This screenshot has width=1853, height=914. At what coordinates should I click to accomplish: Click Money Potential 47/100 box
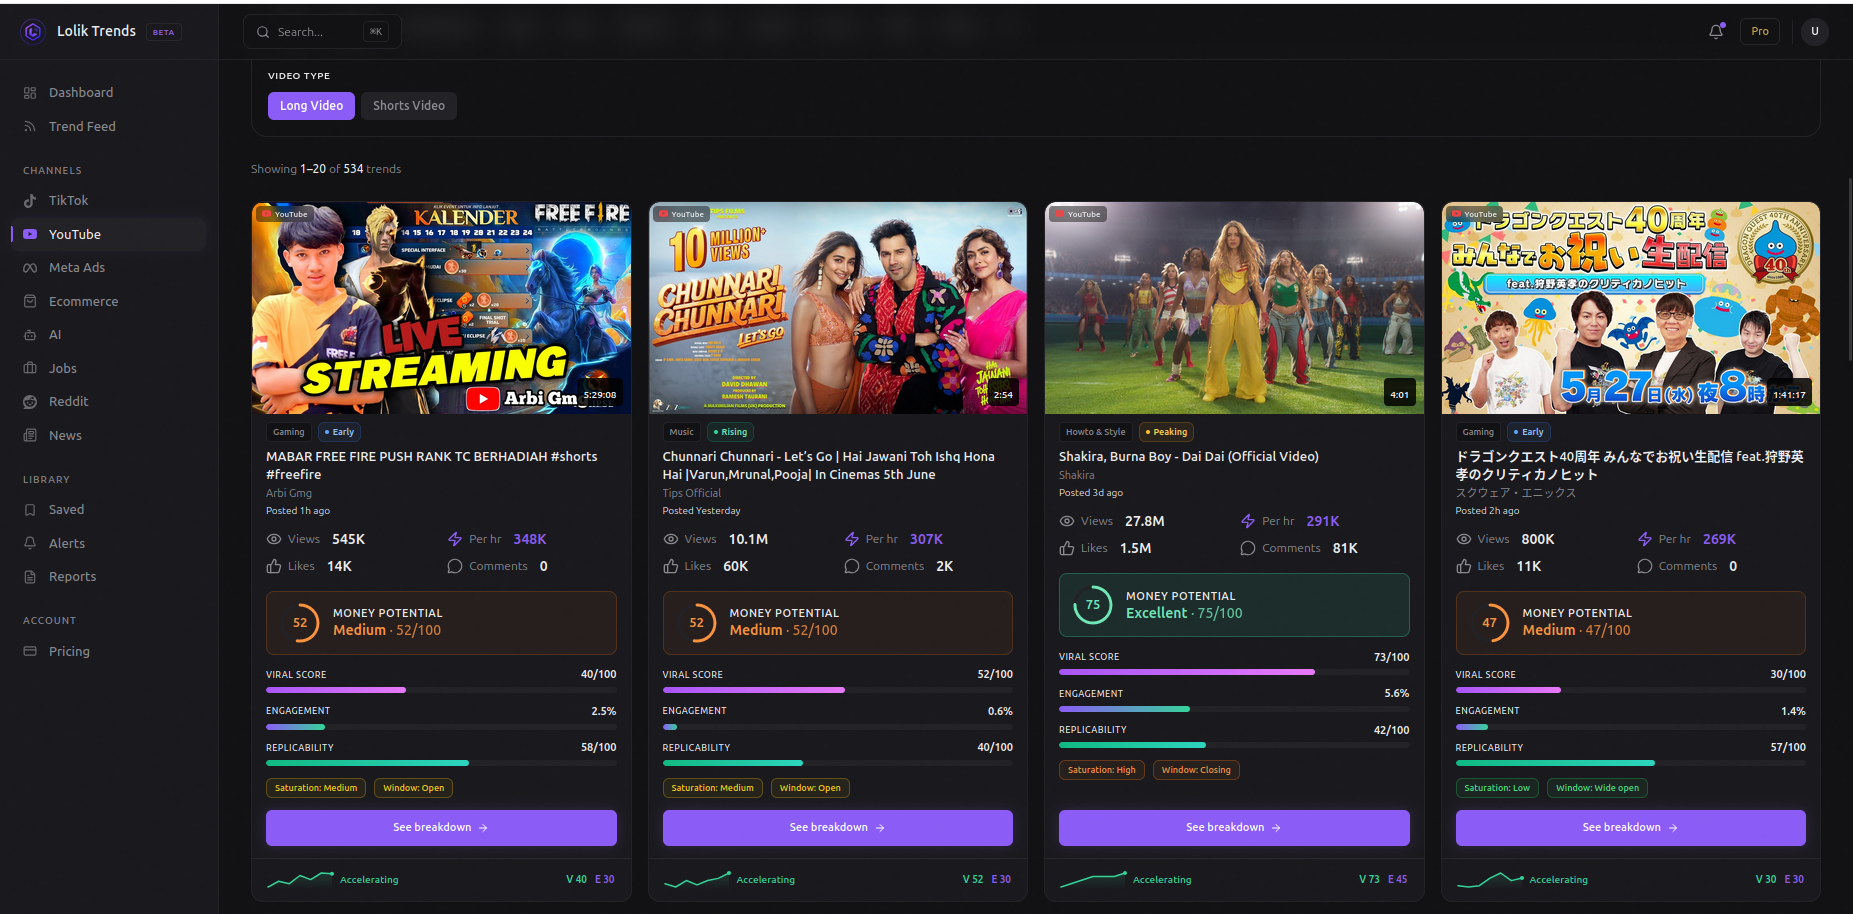point(1631,623)
